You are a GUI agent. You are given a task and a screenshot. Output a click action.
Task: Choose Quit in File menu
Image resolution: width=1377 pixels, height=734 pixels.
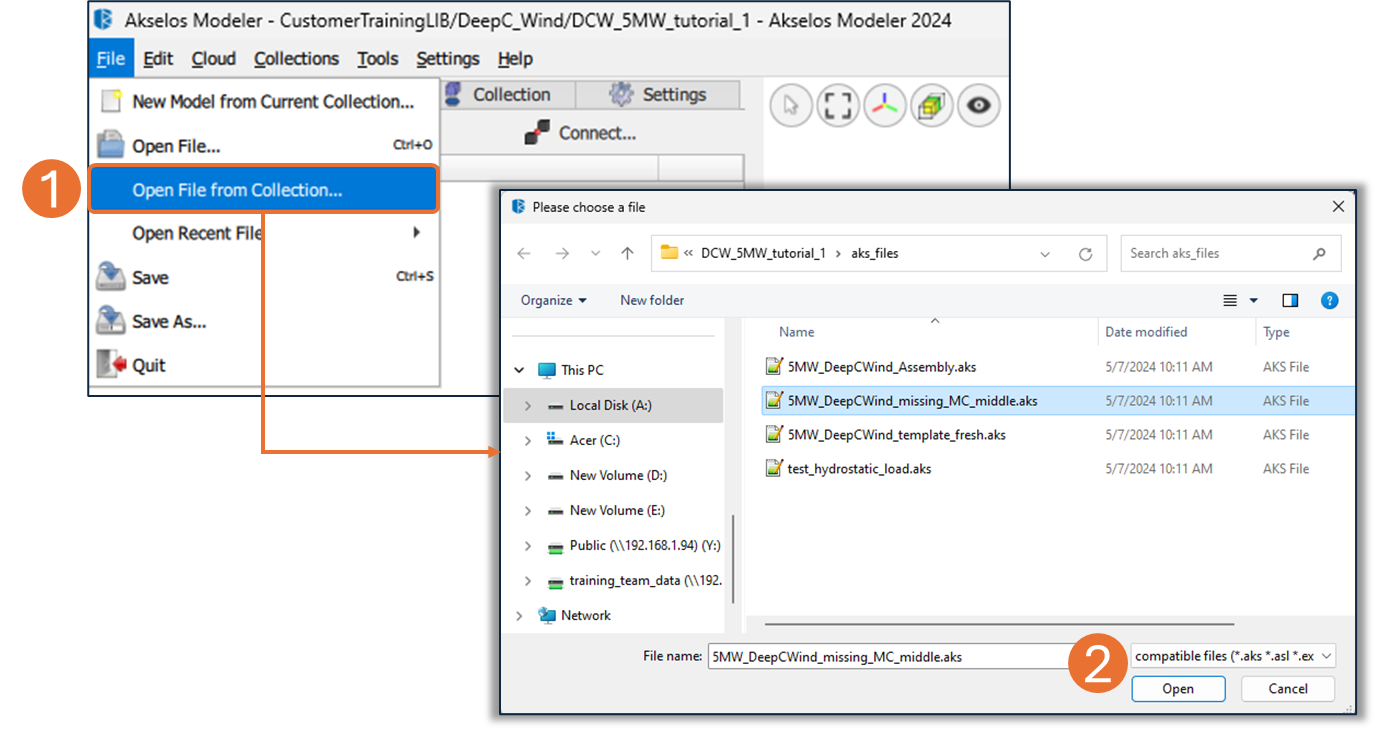pyautogui.click(x=265, y=365)
